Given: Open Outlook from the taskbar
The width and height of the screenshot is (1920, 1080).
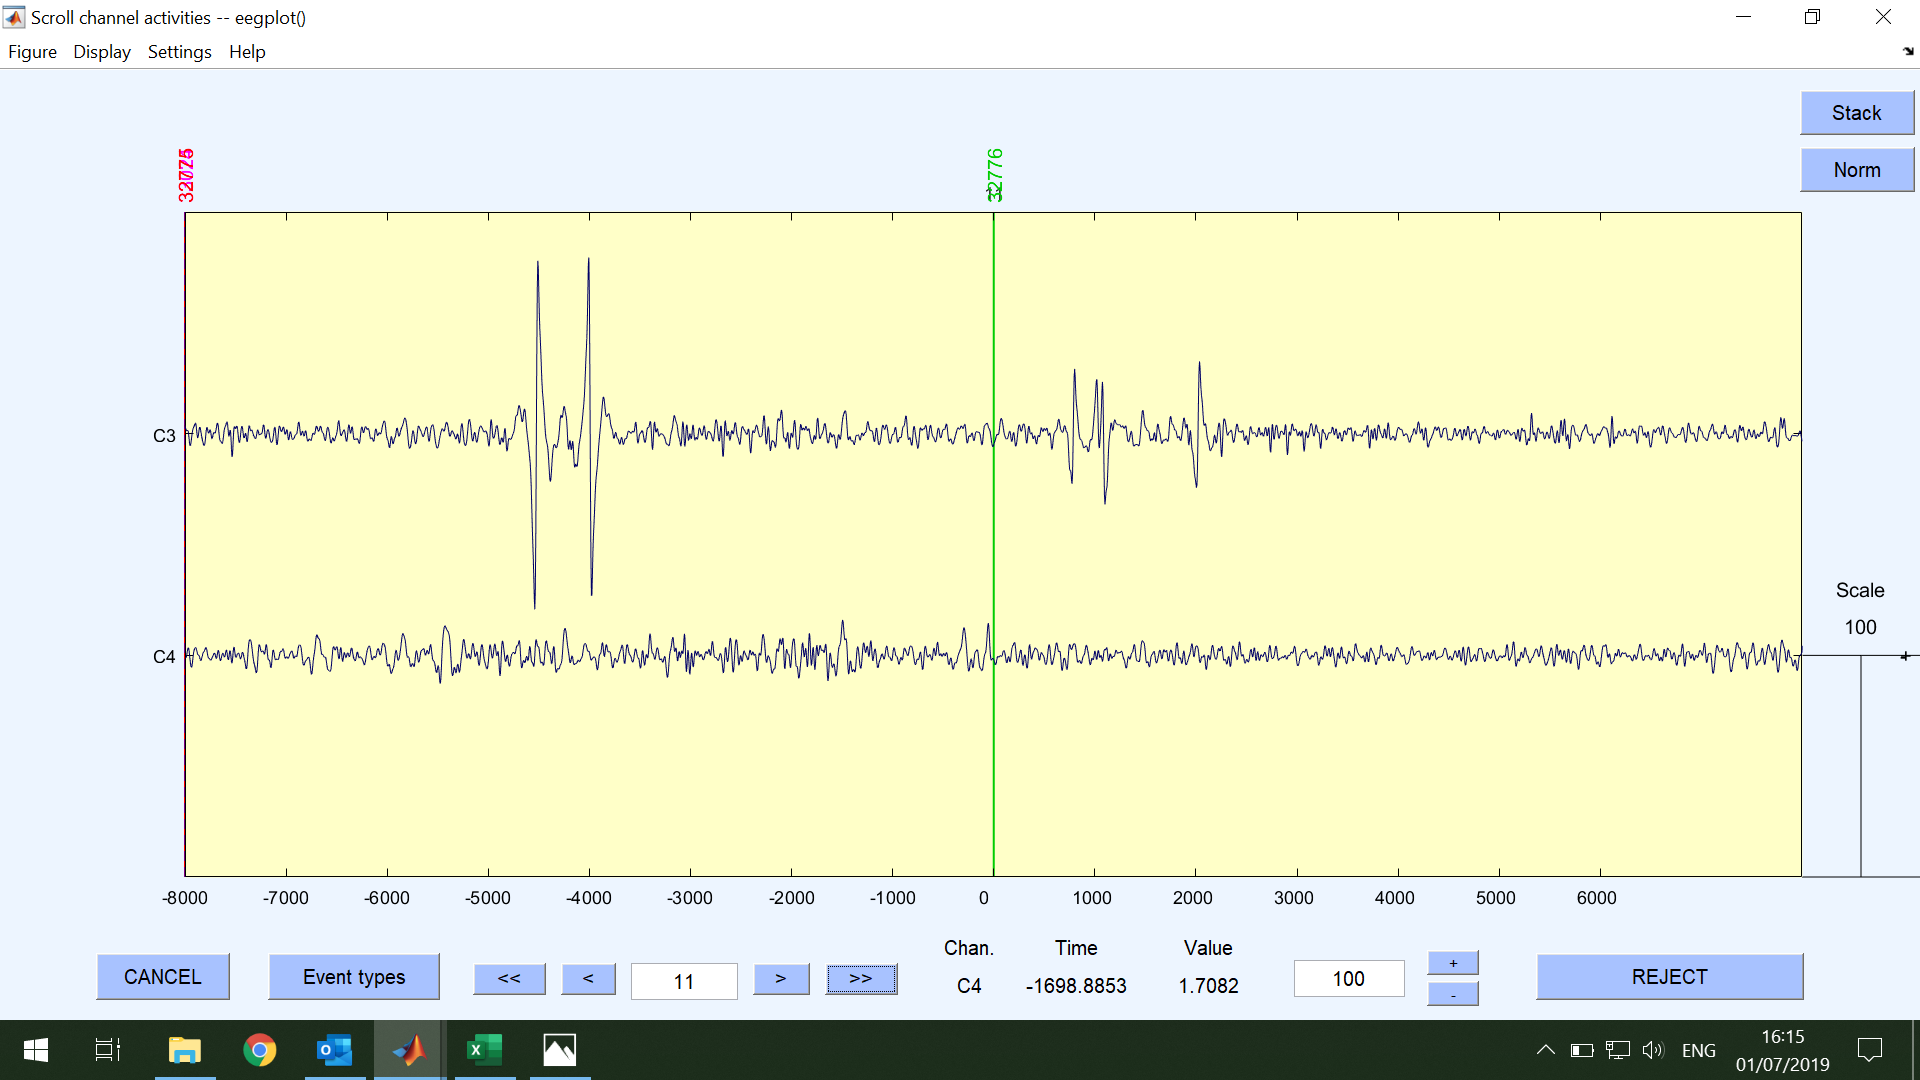Looking at the screenshot, I should point(335,1050).
